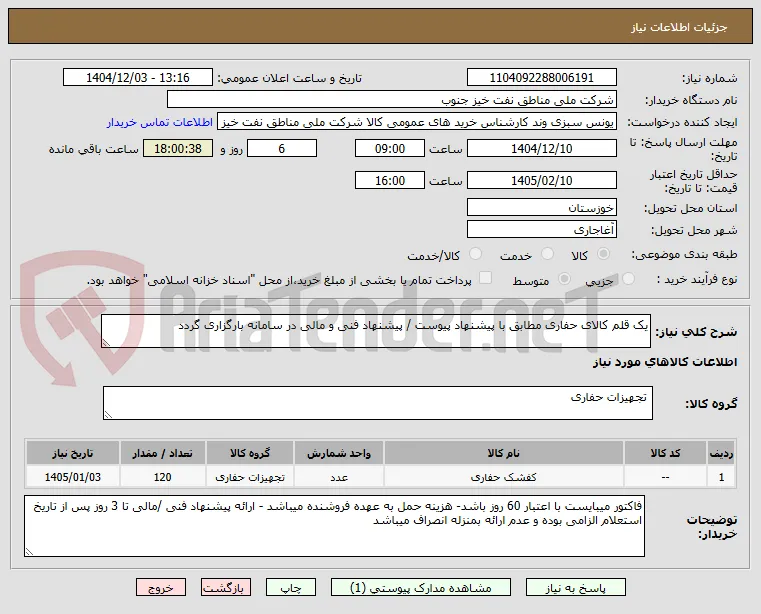This screenshot has width=761, height=614.
Task: Click the توضیحات خریدار notes textarea
Action: coord(334,526)
